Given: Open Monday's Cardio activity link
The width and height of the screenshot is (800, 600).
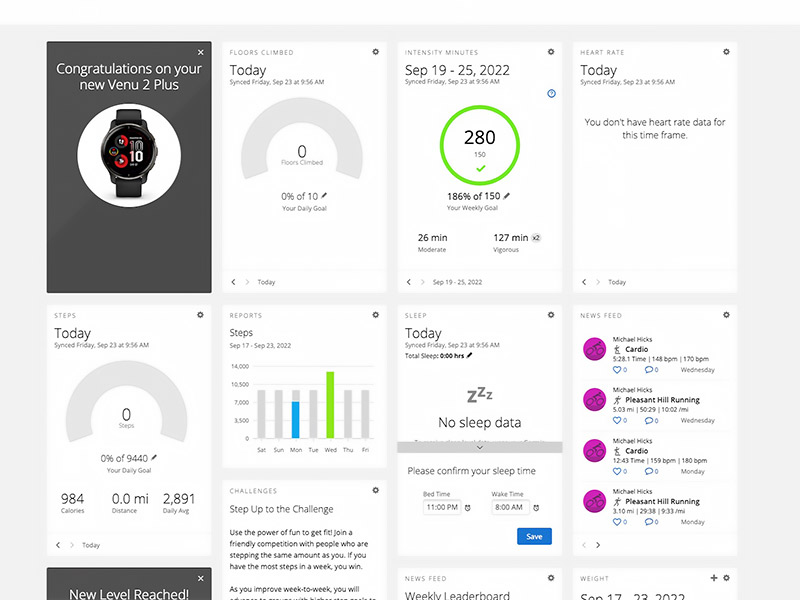Looking at the screenshot, I should (x=637, y=451).
